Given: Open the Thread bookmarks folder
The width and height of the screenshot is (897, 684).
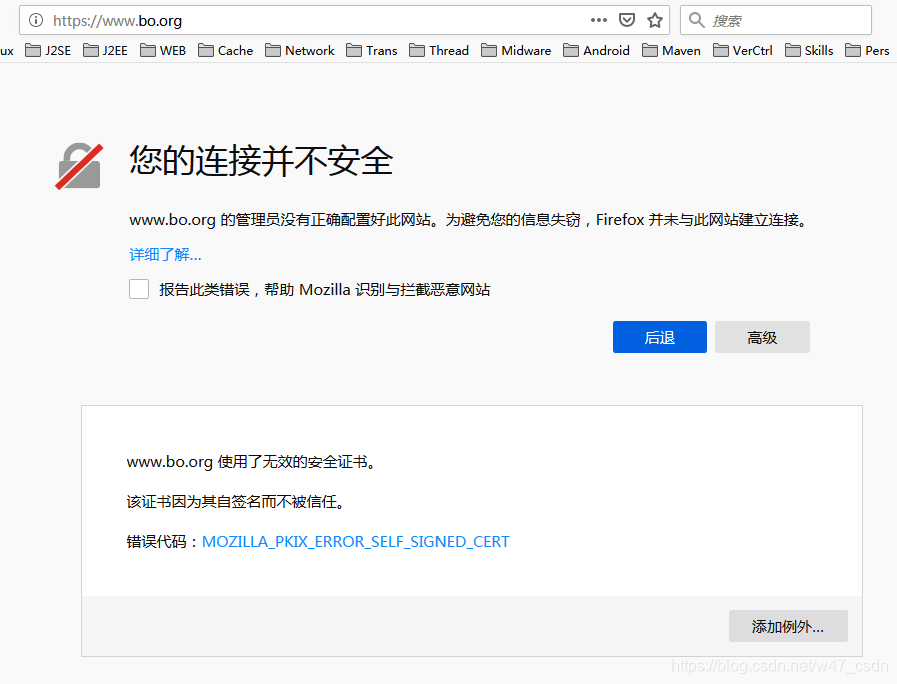Looking at the screenshot, I should click(x=439, y=50).
